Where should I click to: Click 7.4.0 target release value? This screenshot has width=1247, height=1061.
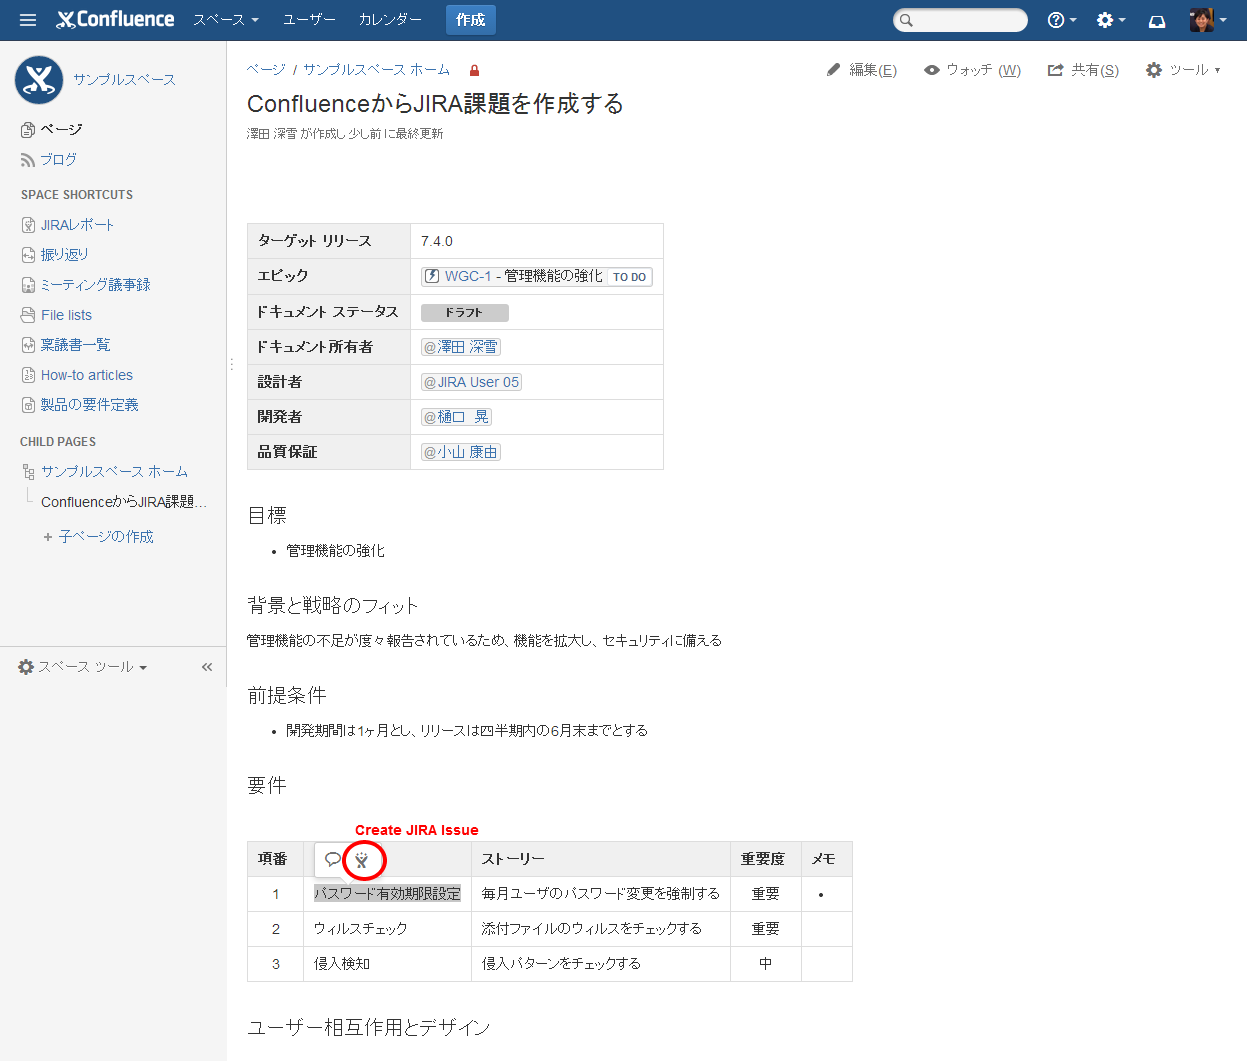coord(437,241)
